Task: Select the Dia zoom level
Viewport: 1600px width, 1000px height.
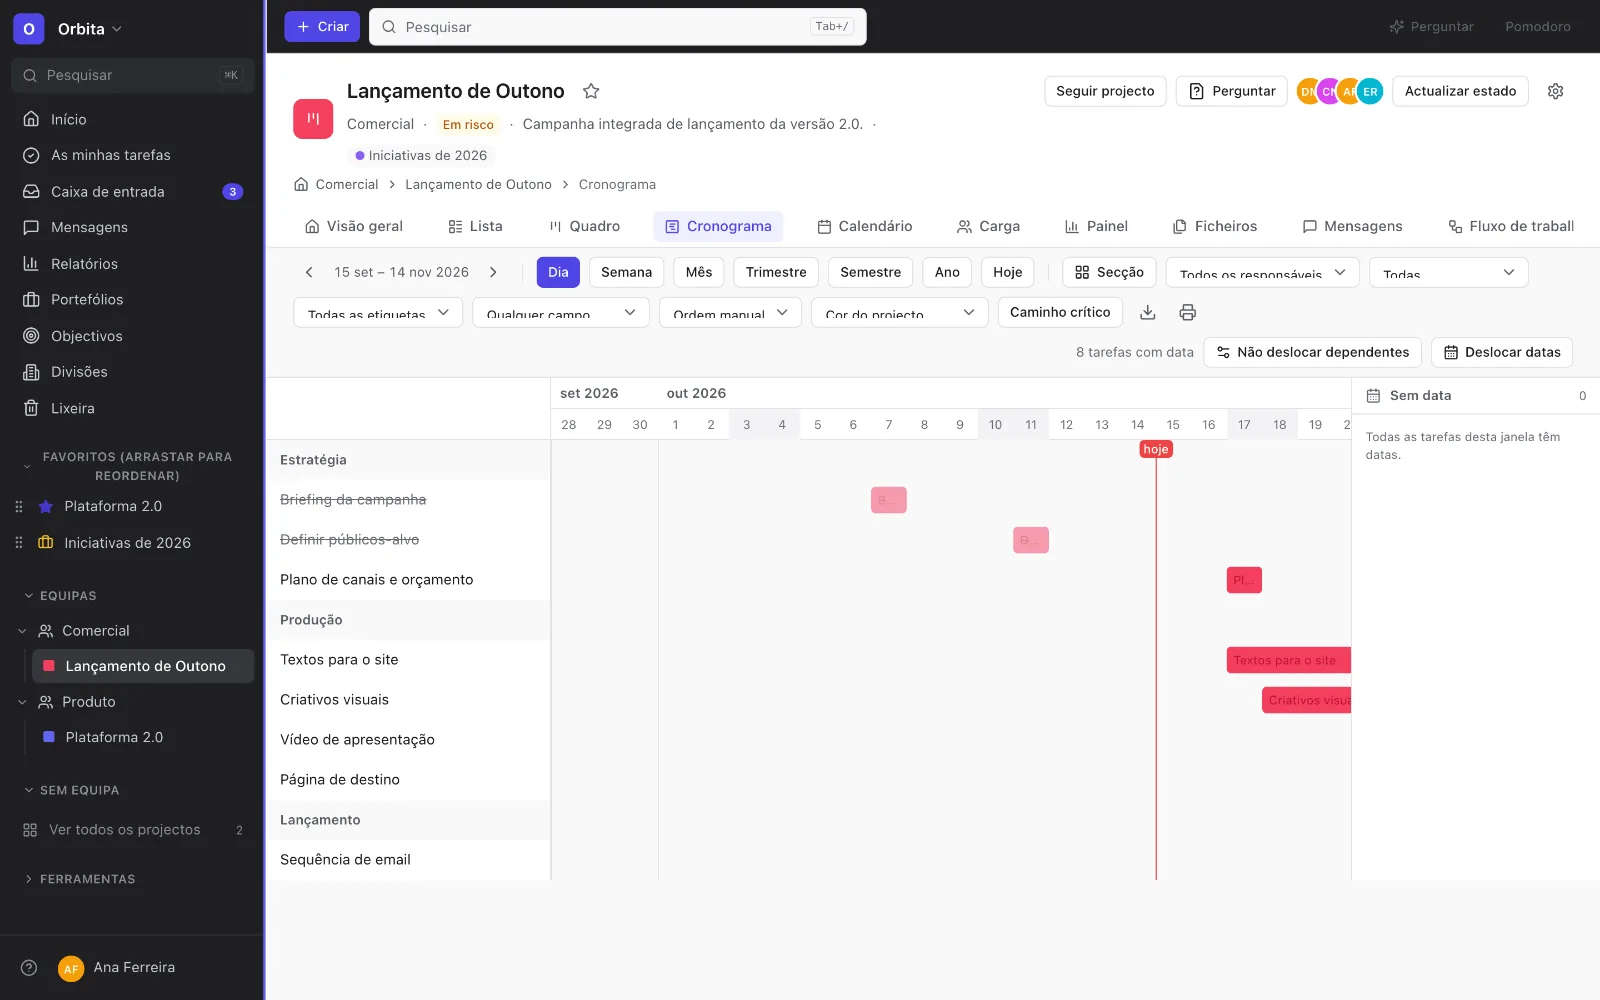Action: 558,272
